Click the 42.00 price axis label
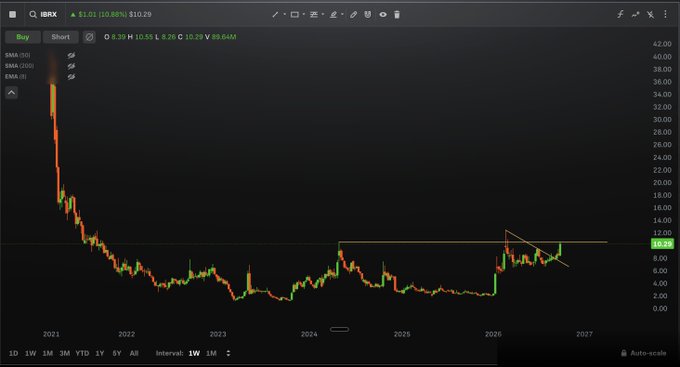Image resolution: width=680 pixels, height=367 pixels. 662,44
